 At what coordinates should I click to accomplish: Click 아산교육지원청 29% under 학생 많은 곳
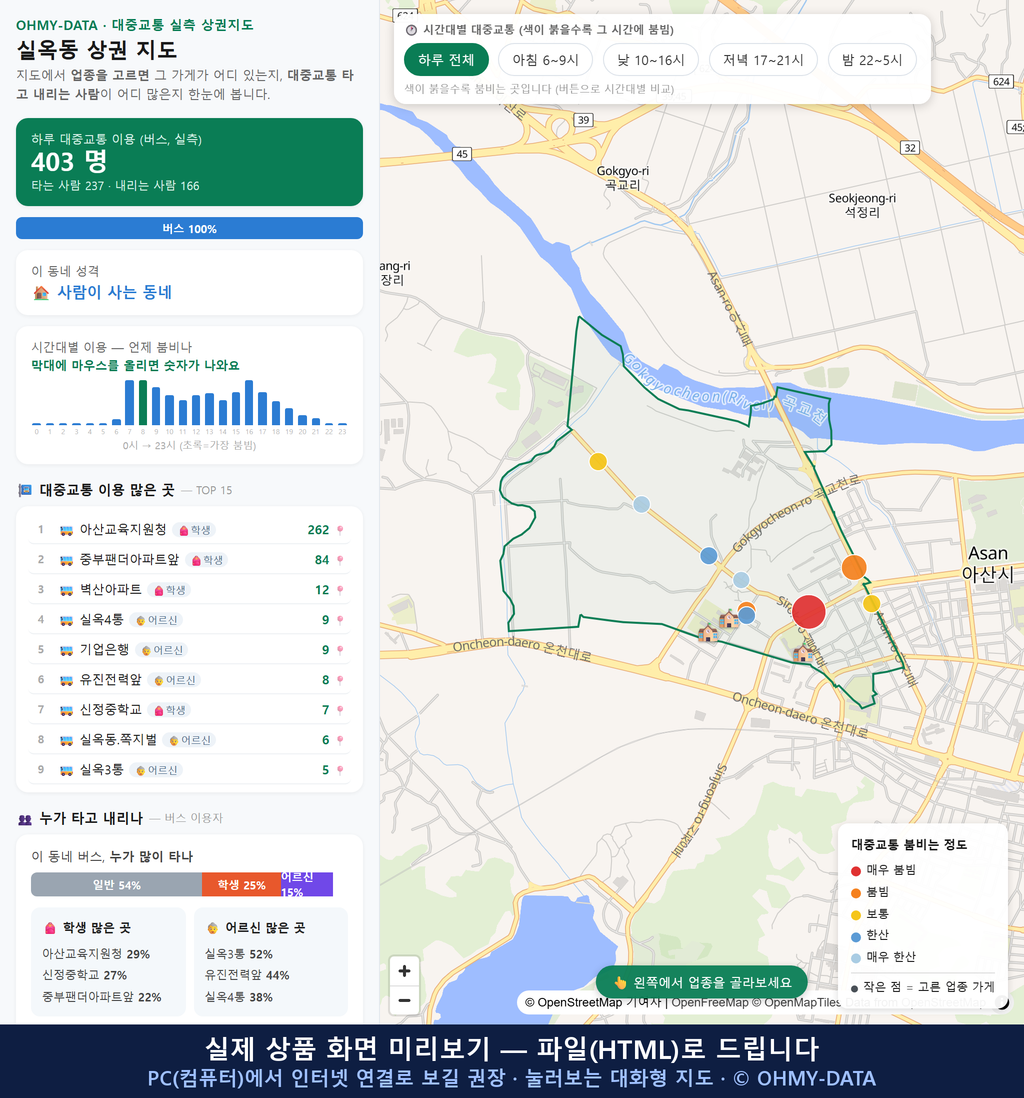[x=96, y=954]
